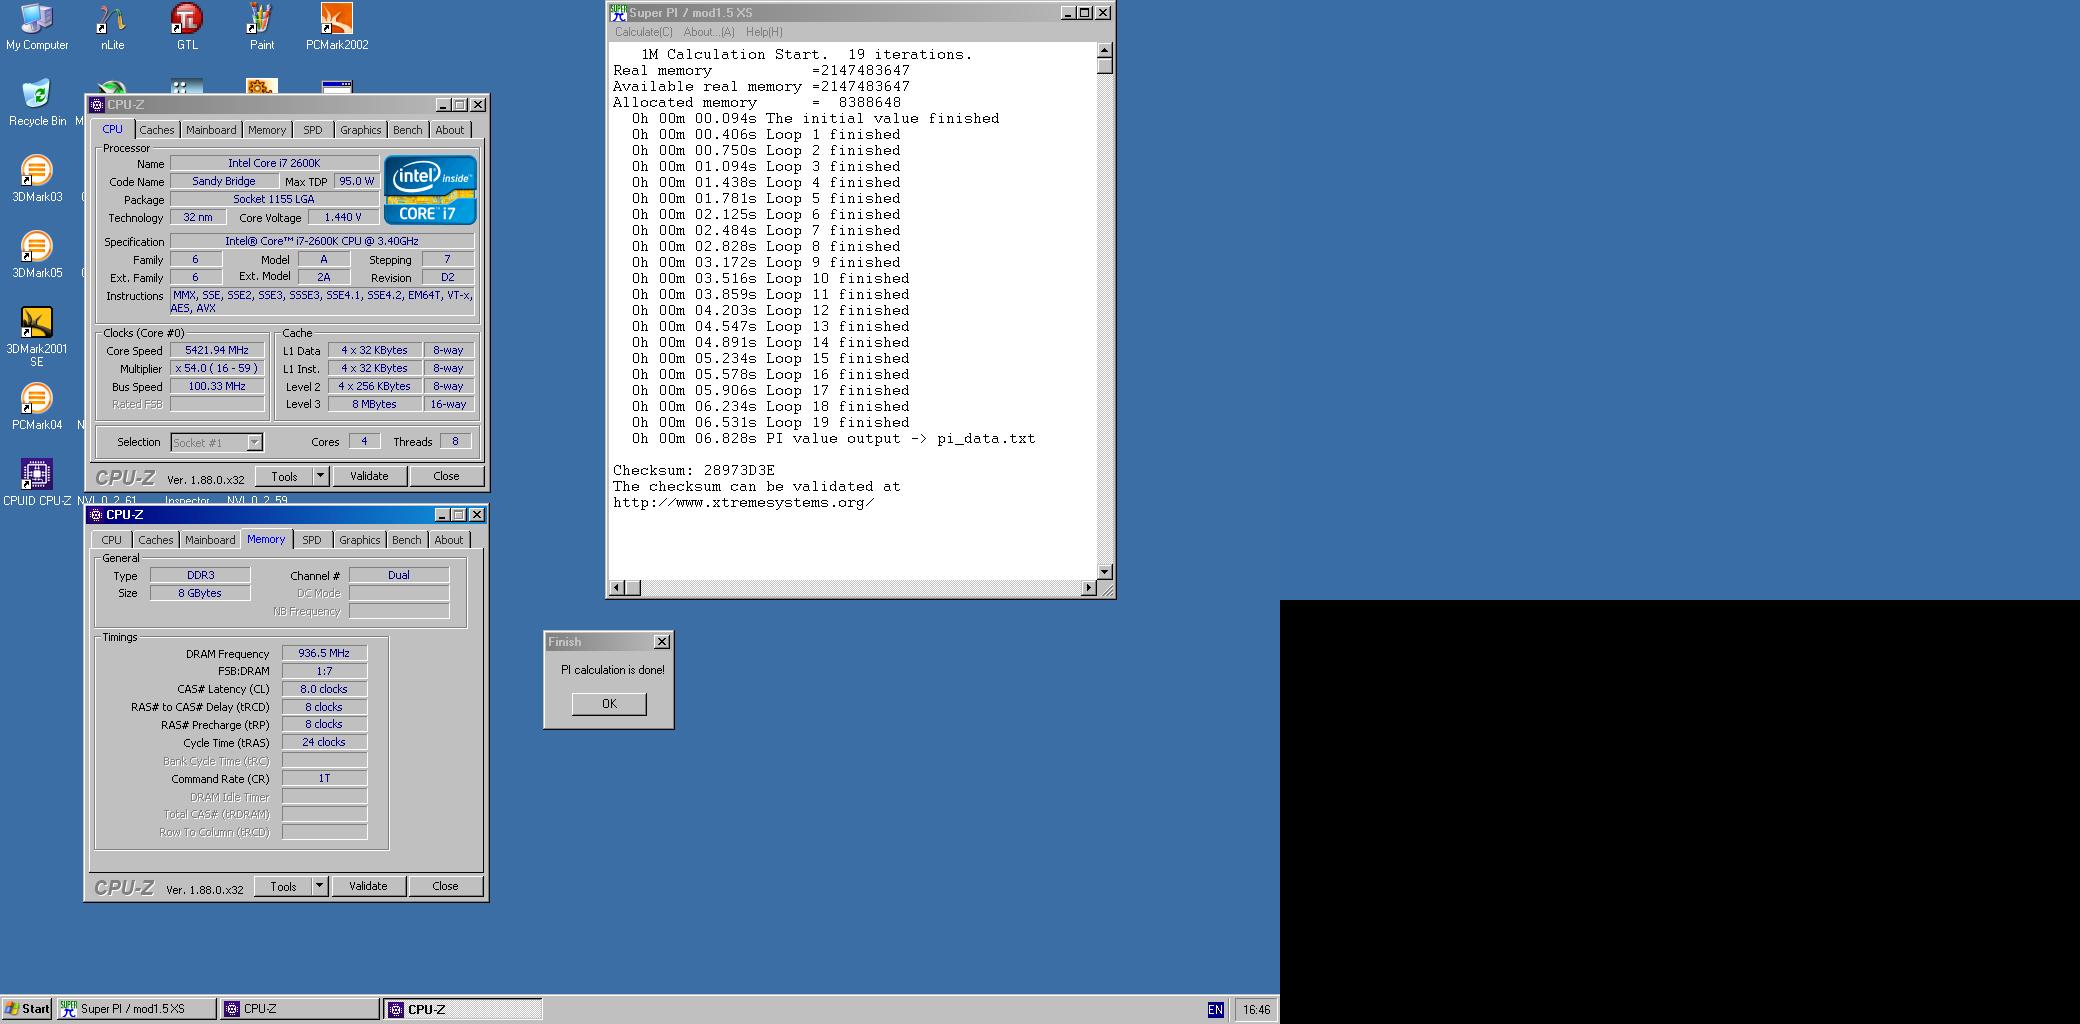Click Validate in top CPU-Z window
The height and width of the screenshot is (1024, 2080).
(369, 476)
